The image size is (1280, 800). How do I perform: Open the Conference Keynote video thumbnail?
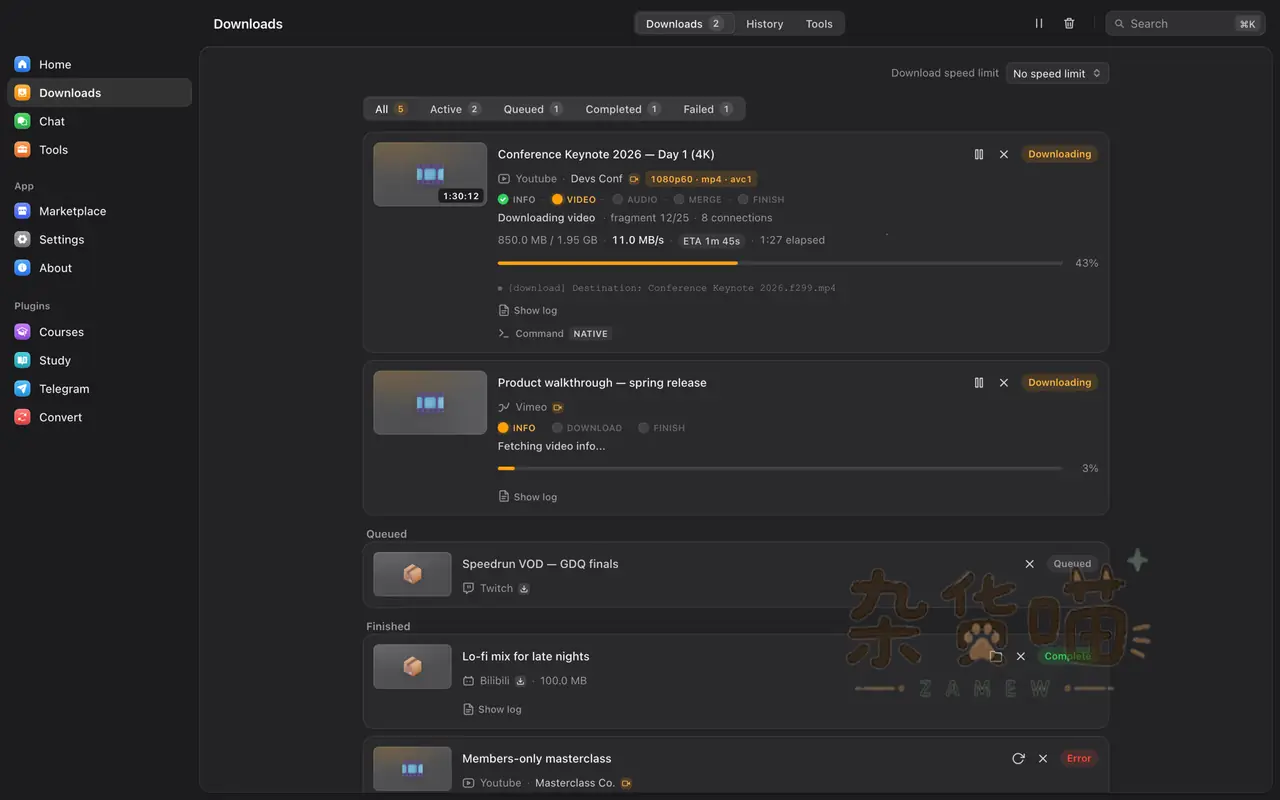click(430, 174)
